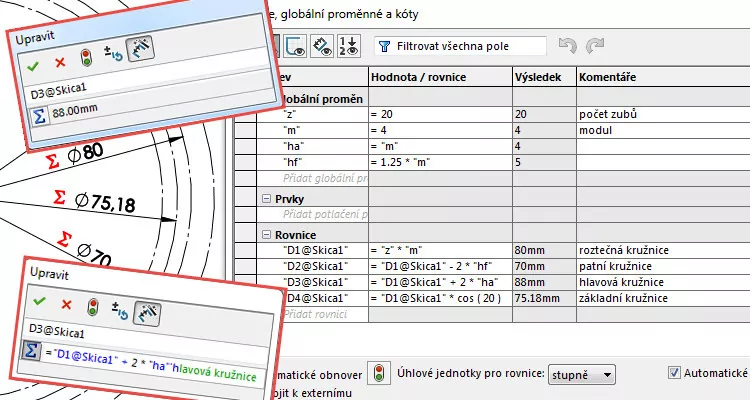Image resolution: width=750 pixels, height=400 pixels.
Task: Select equation cell = "D1@Skica1" - 2 * "hf"
Action: [x=440, y=266]
